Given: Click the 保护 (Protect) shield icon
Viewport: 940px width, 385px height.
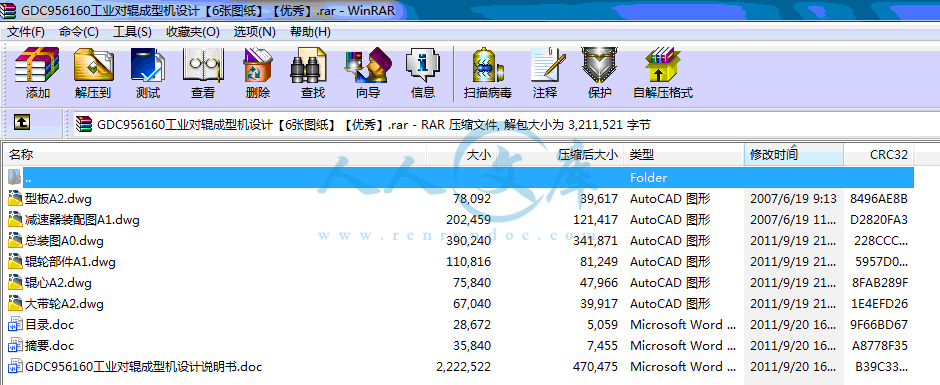Looking at the screenshot, I should coord(599,65).
